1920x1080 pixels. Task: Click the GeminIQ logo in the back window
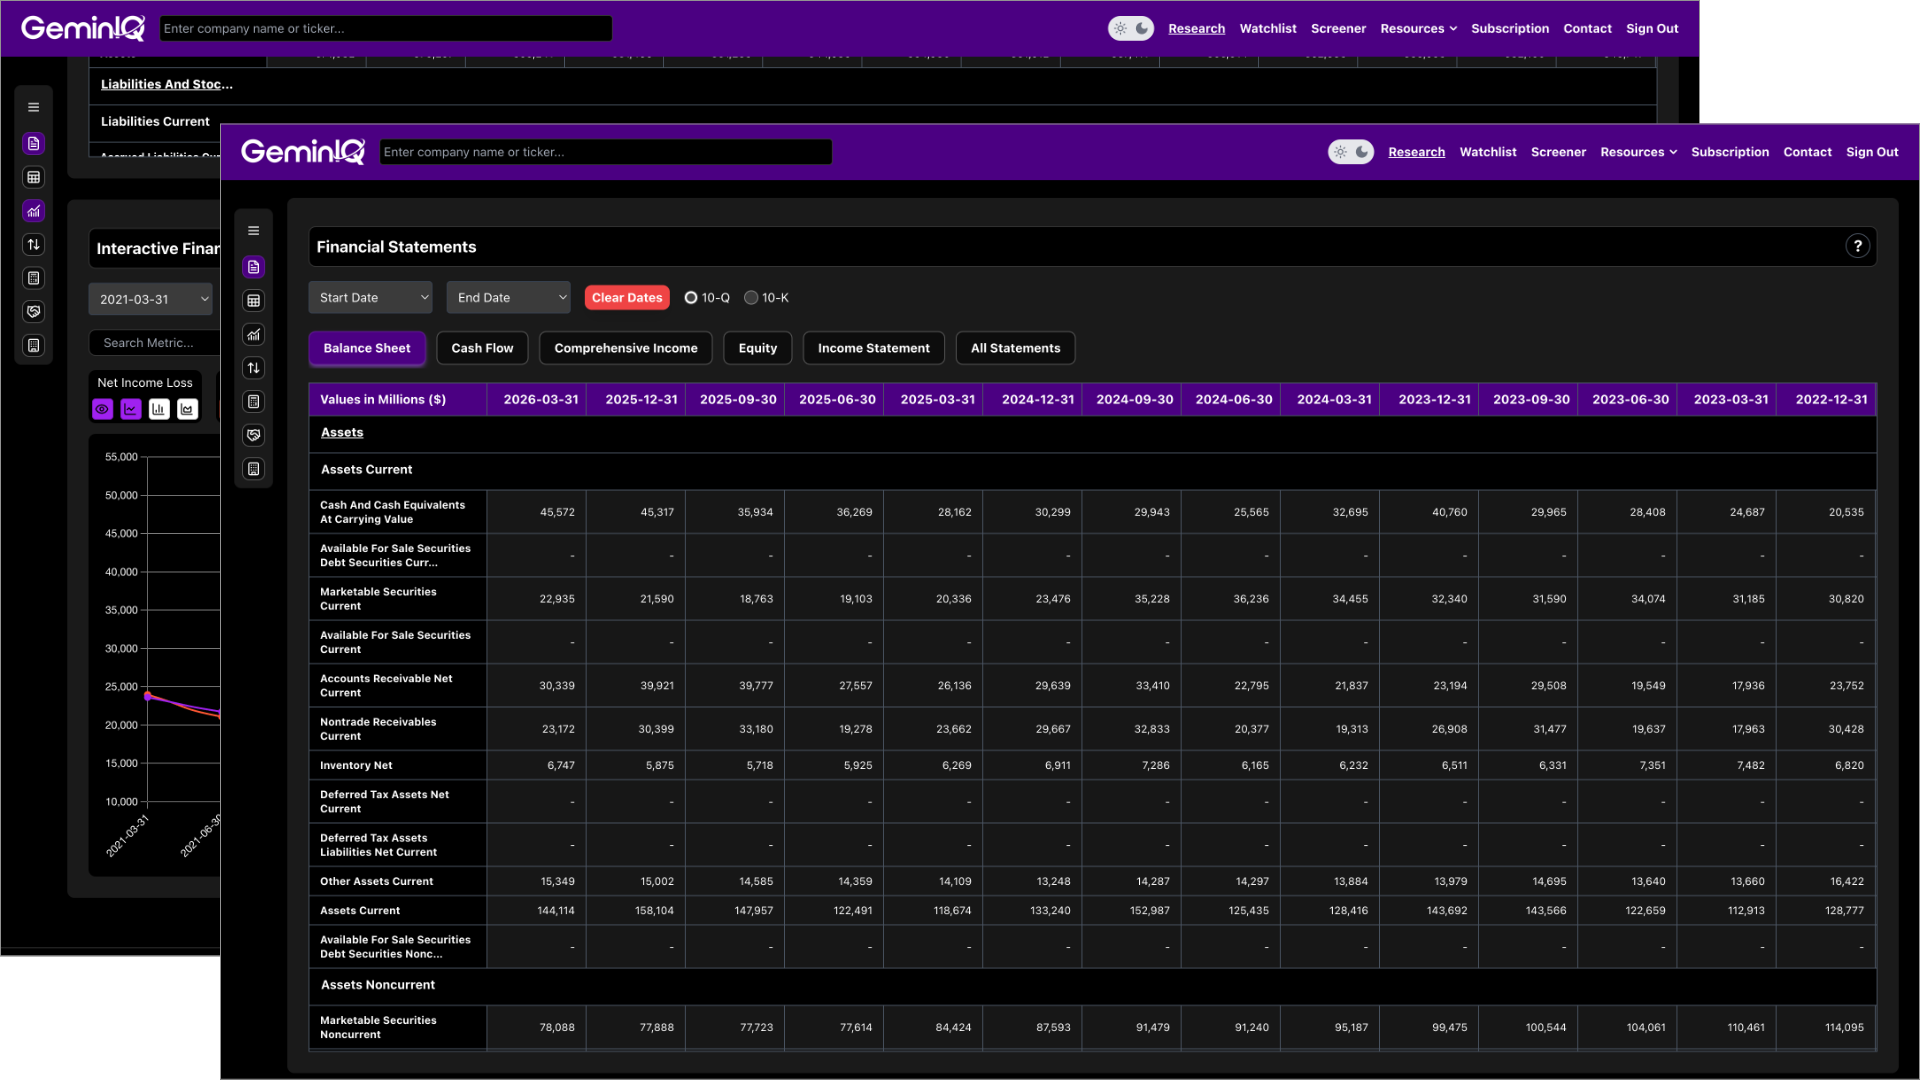[x=83, y=28]
